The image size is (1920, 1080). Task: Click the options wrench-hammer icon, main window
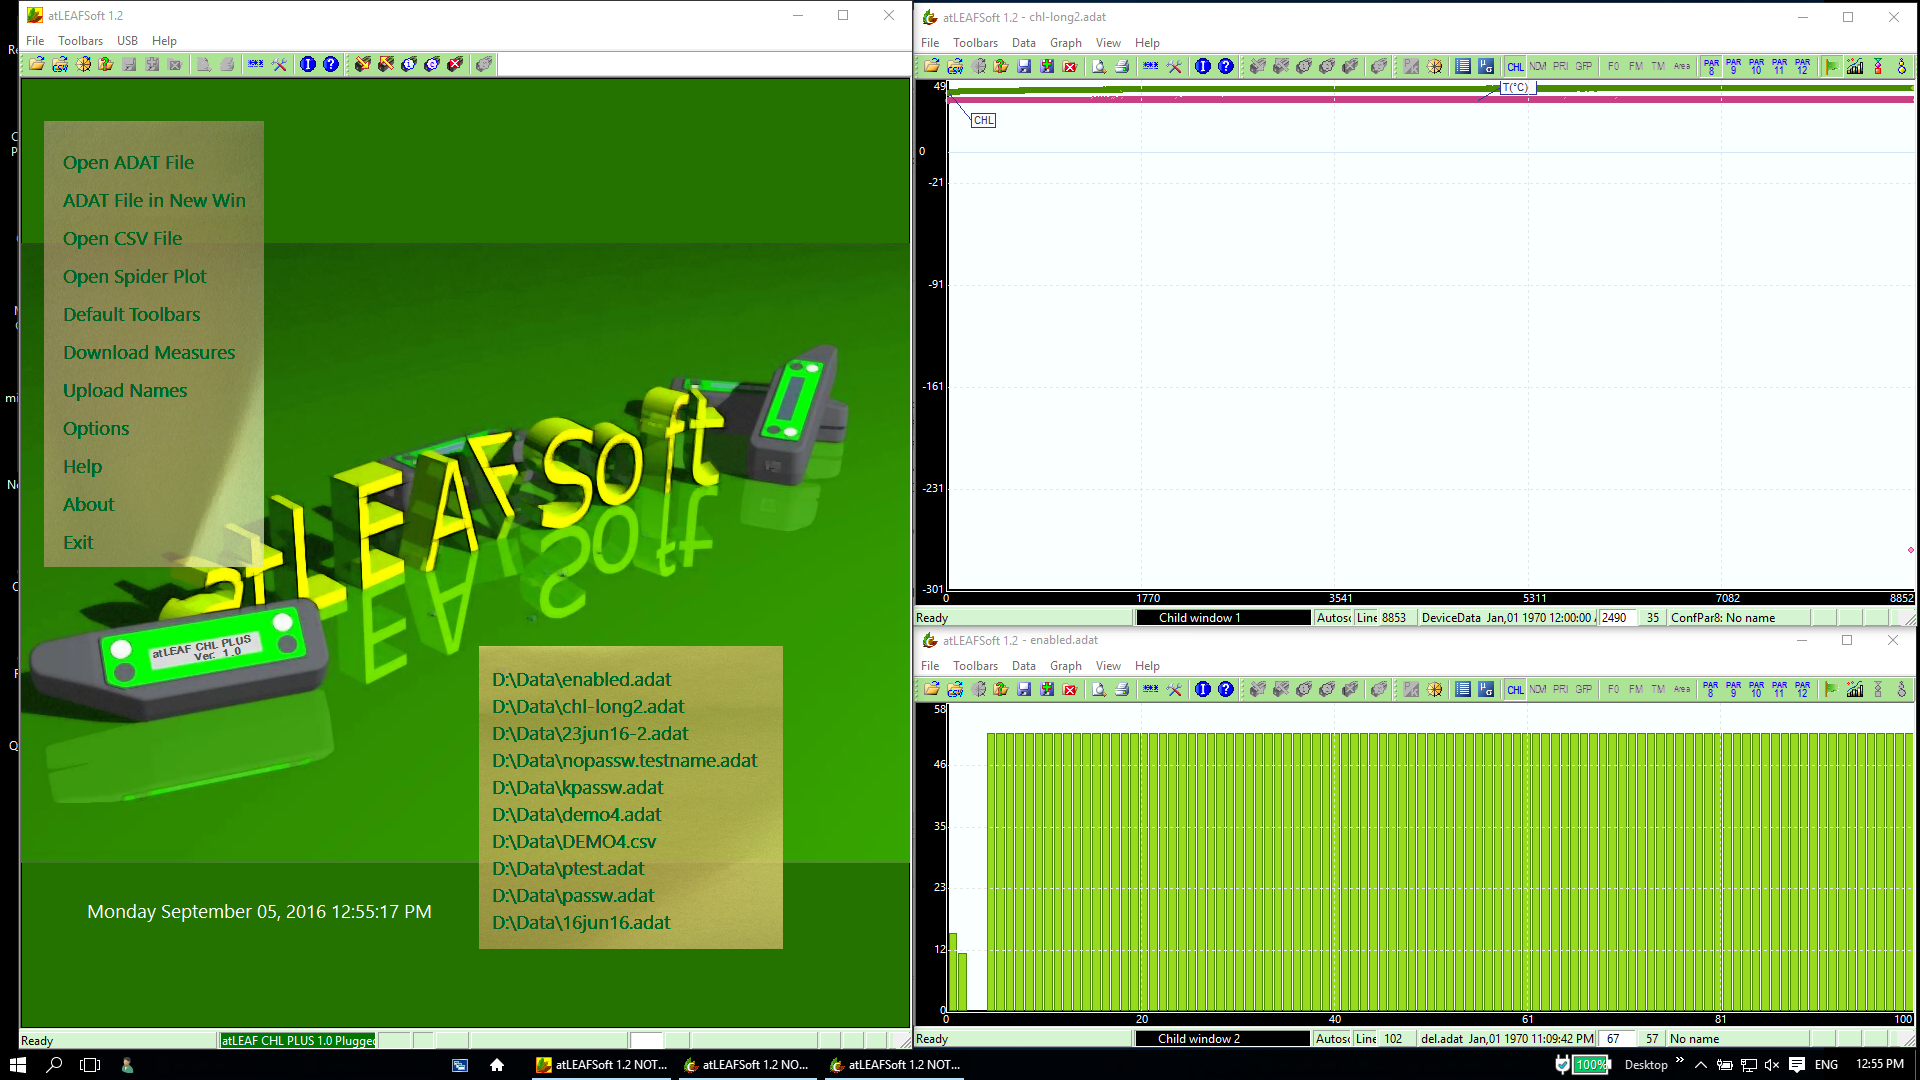click(x=279, y=64)
